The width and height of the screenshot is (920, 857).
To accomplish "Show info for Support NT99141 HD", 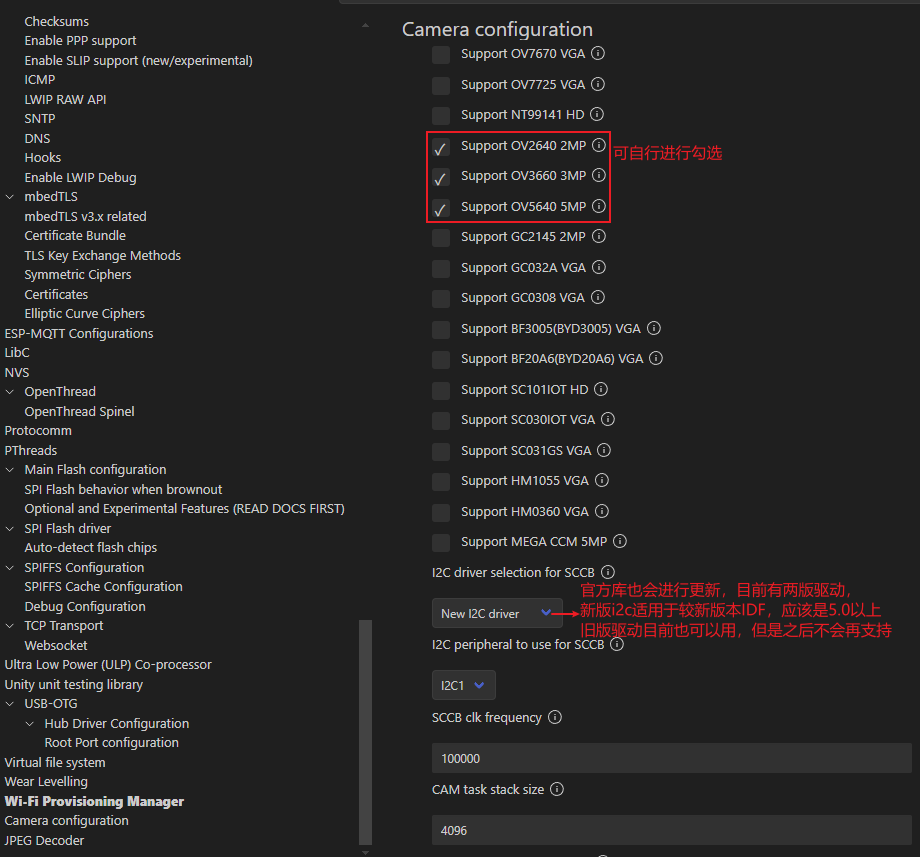I will click(x=597, y=114).
